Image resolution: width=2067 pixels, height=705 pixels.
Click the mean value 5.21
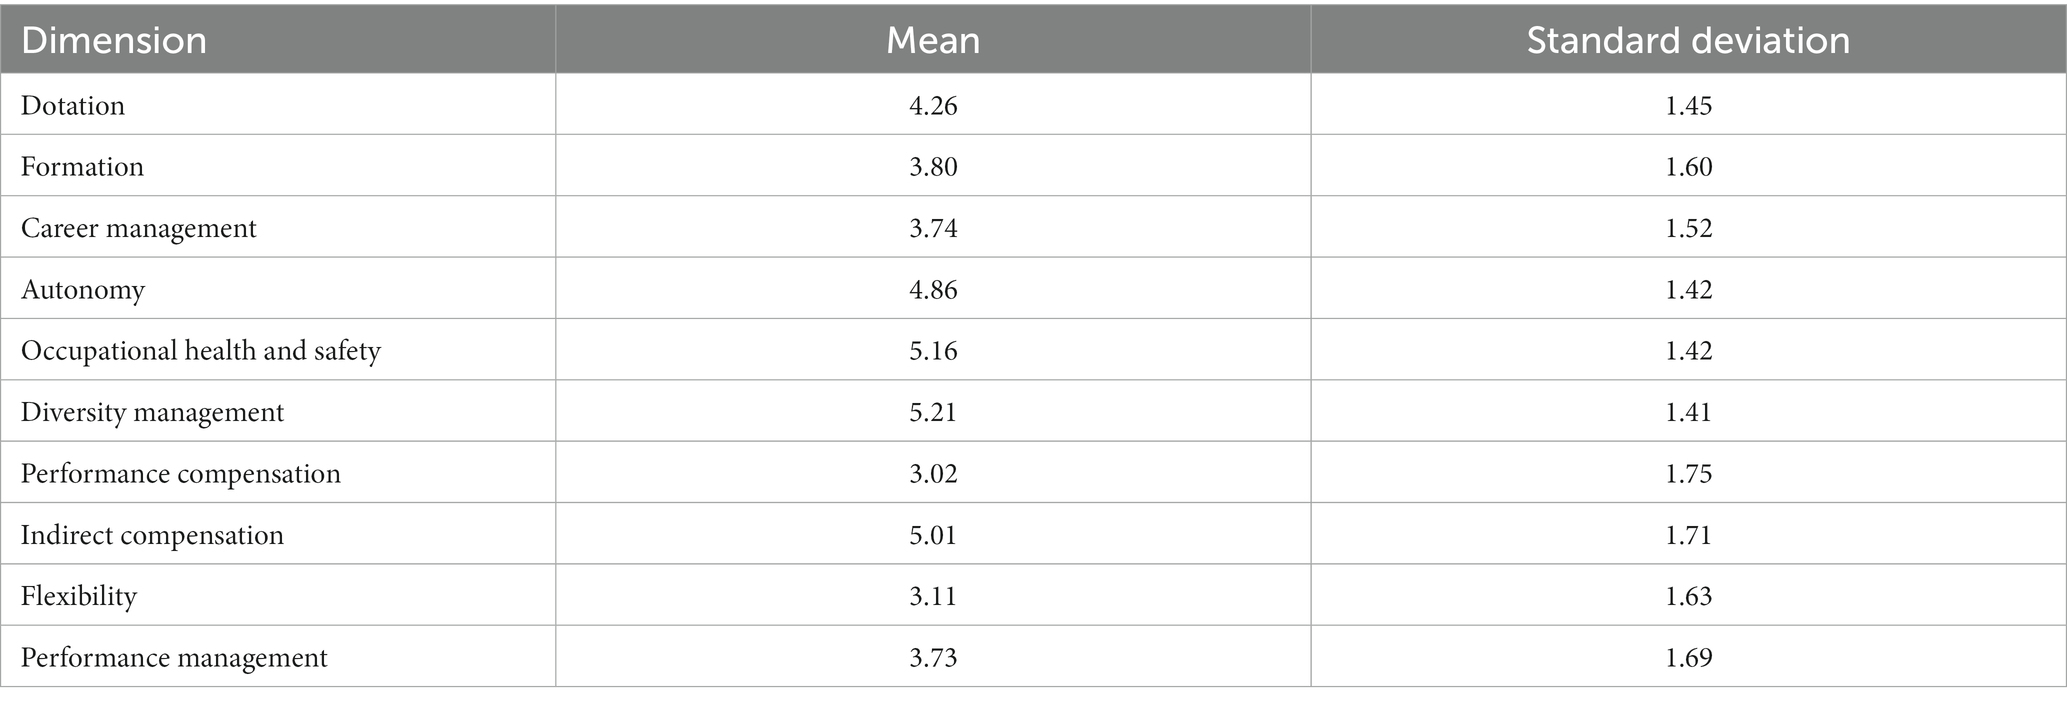(x=933, y=412)
